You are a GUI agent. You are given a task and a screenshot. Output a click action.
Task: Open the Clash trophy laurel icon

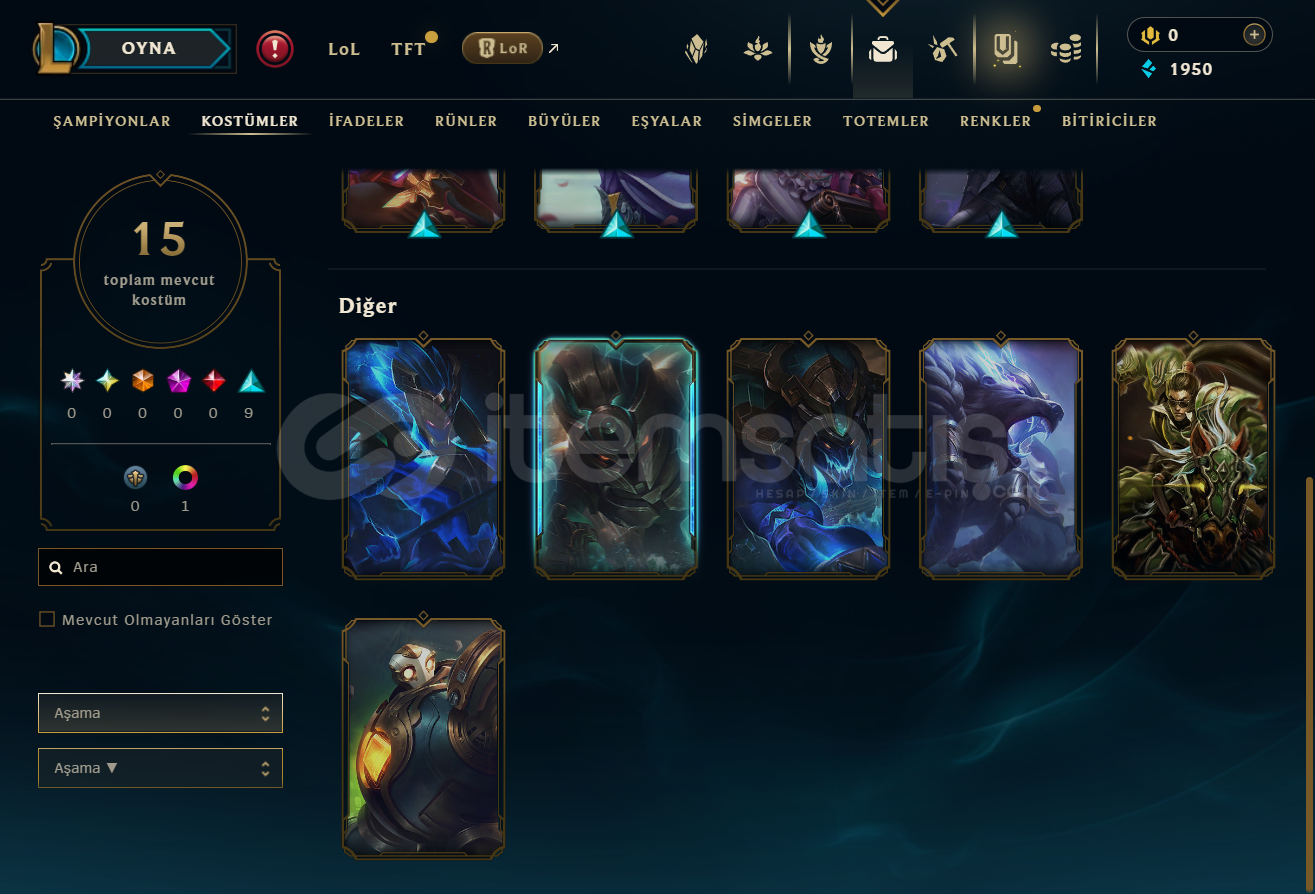click(820, 49)
